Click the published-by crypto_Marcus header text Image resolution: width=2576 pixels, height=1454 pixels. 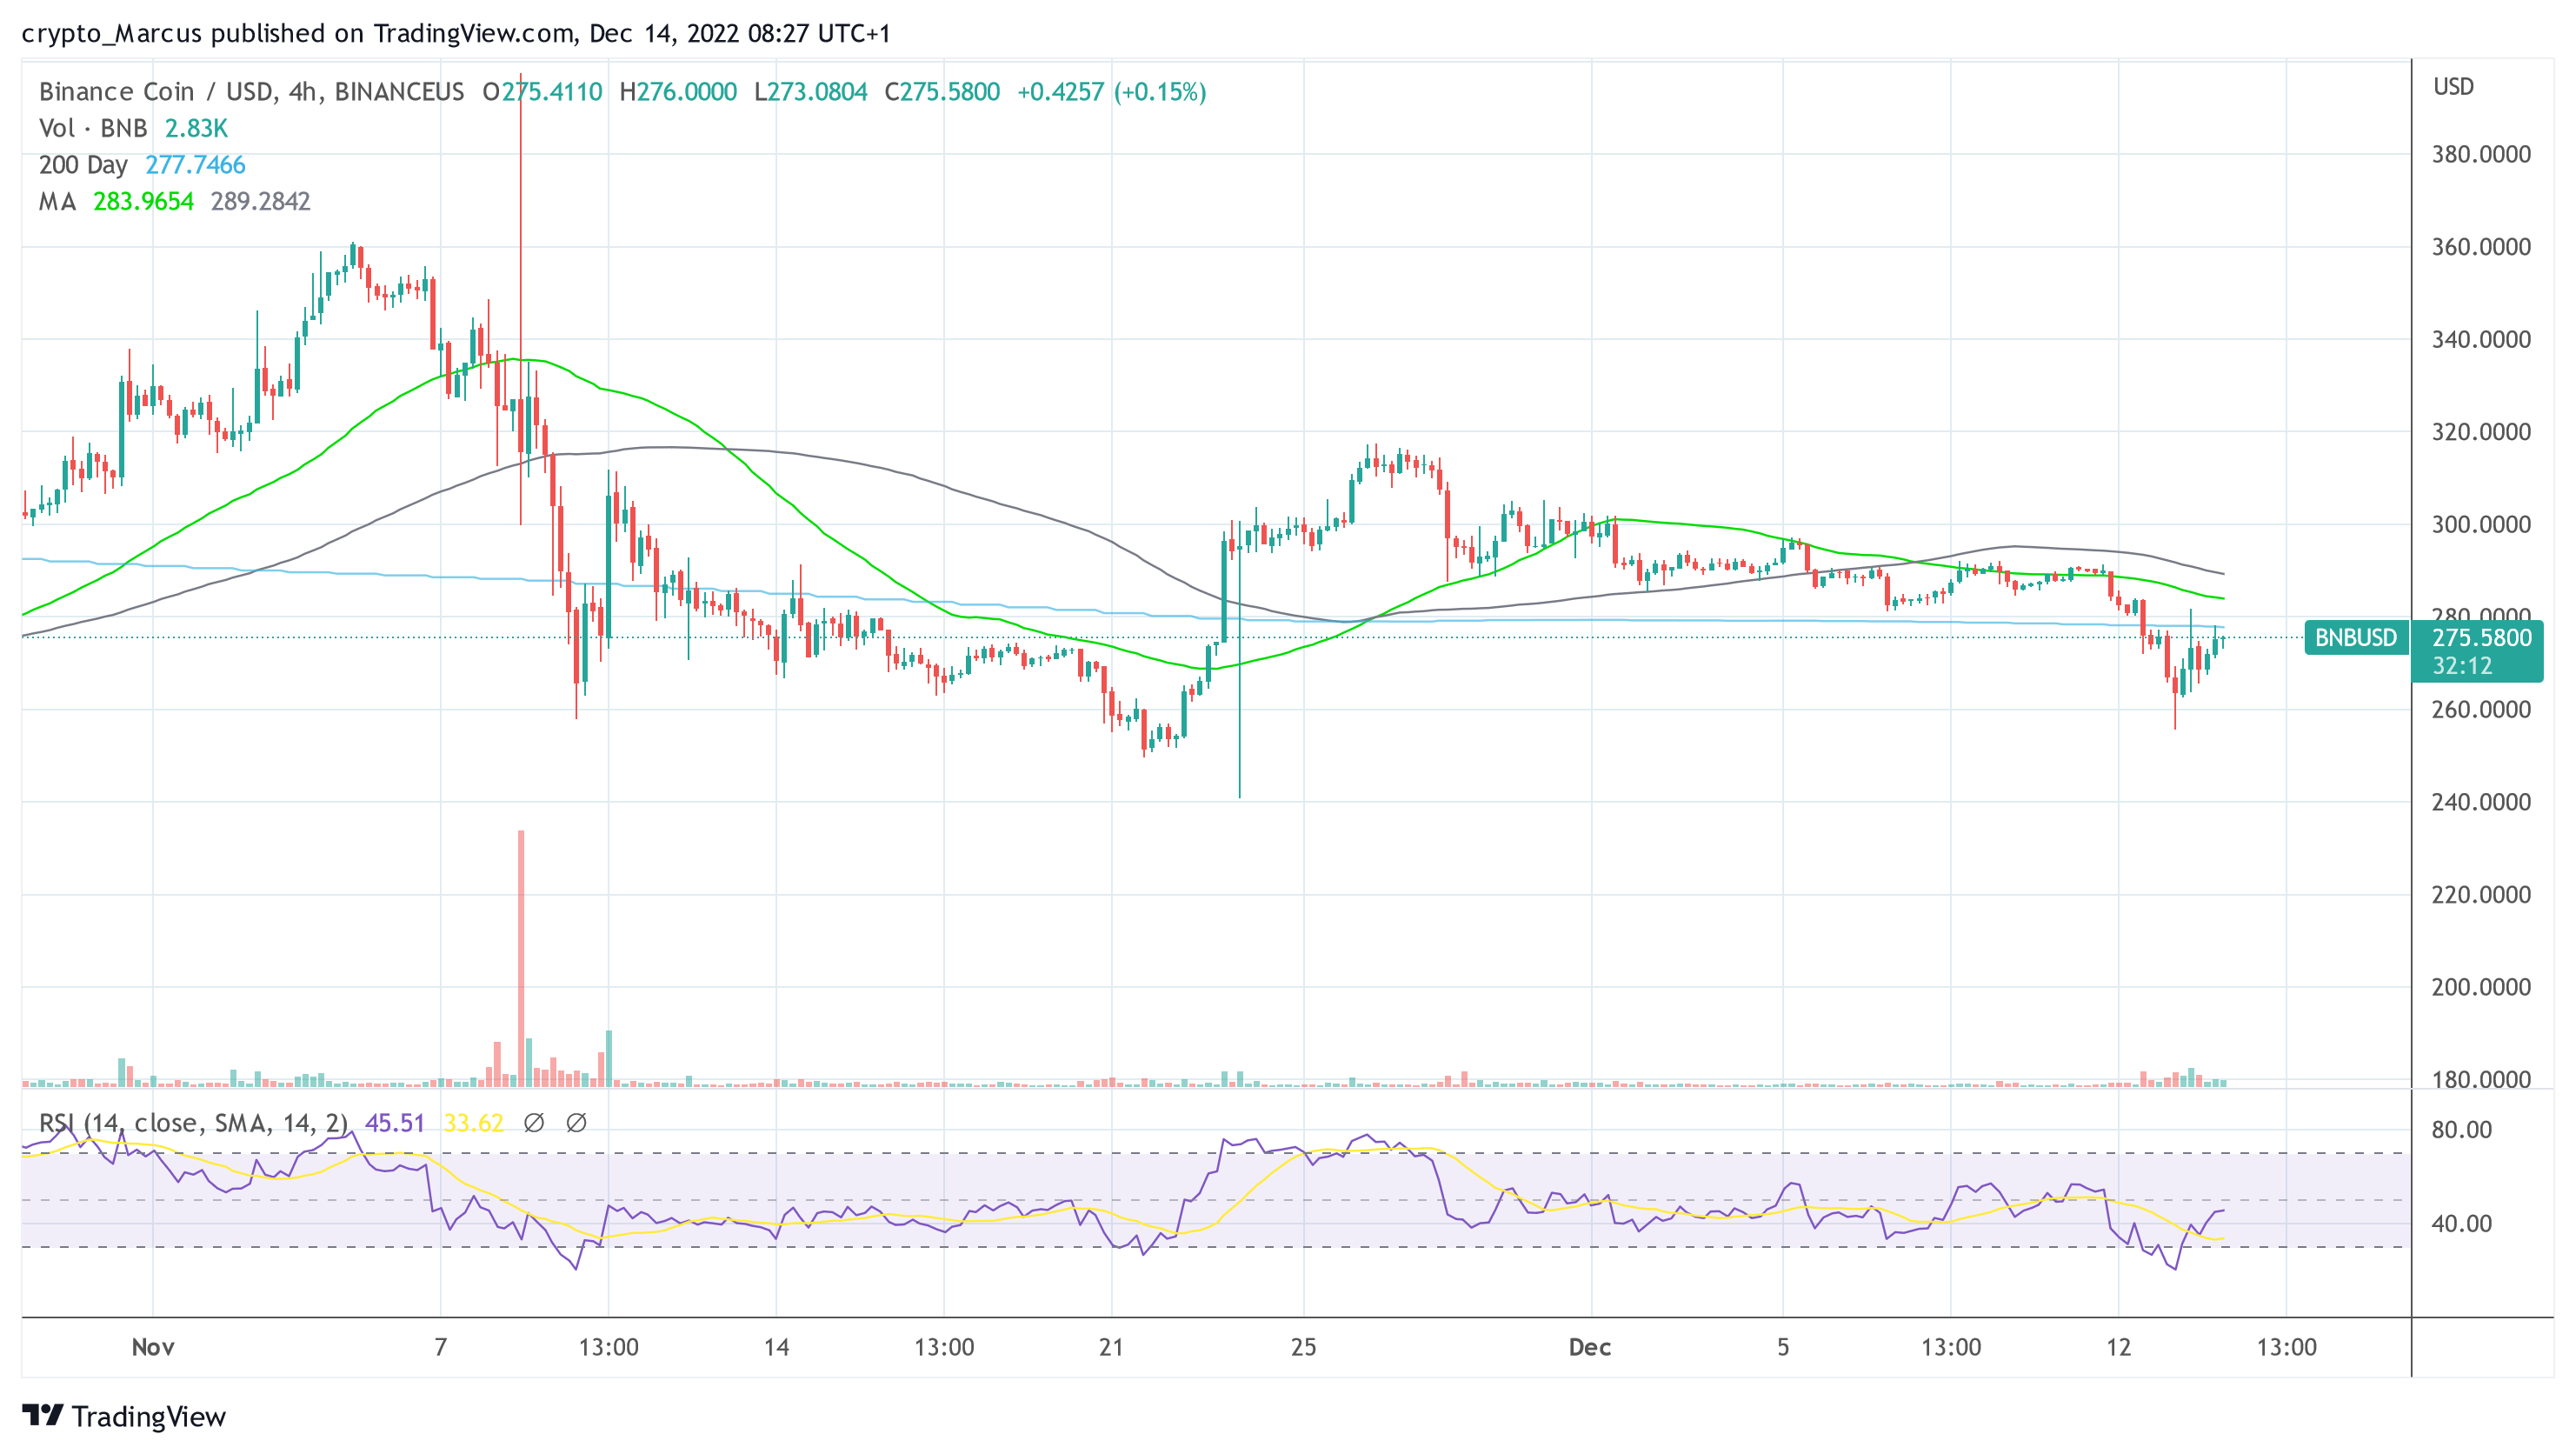click(456, 33)
